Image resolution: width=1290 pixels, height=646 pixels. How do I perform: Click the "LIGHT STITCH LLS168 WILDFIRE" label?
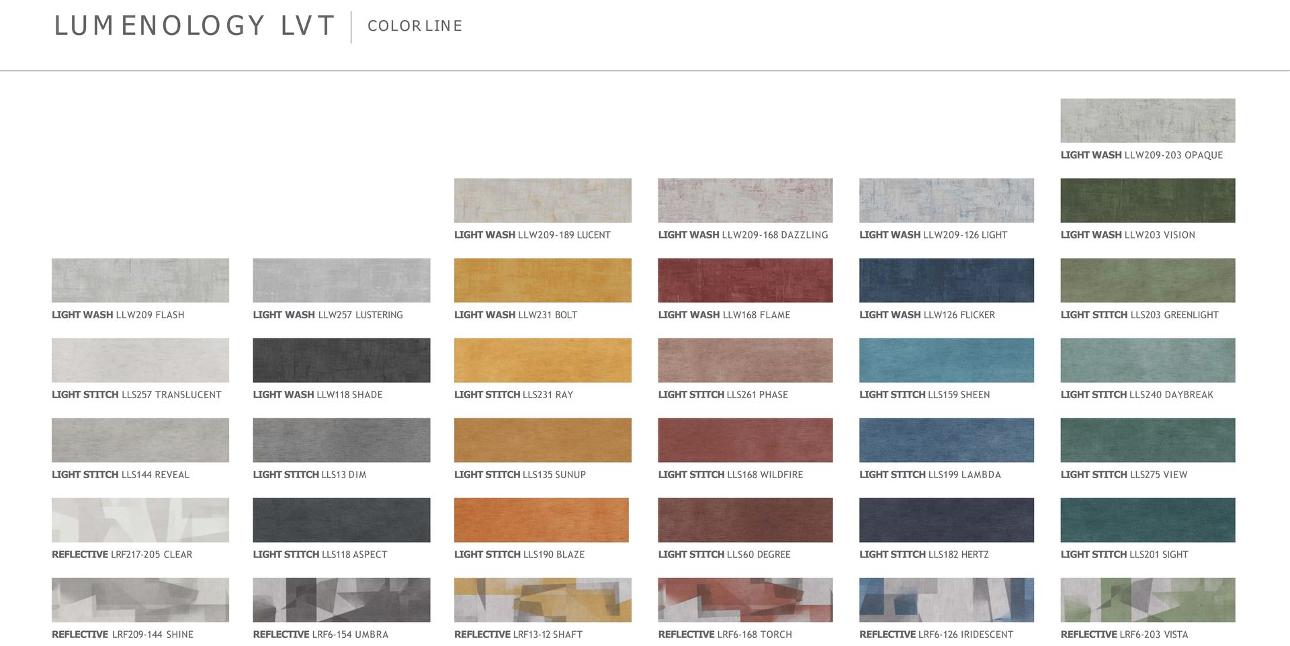click(x=731, y=475)
